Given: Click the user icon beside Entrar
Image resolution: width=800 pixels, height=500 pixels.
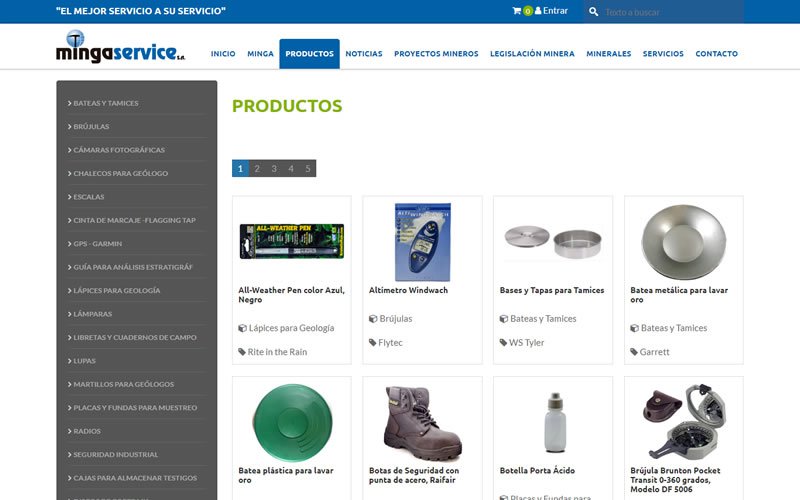Looking at the screenshot, I should coord(538,11).
